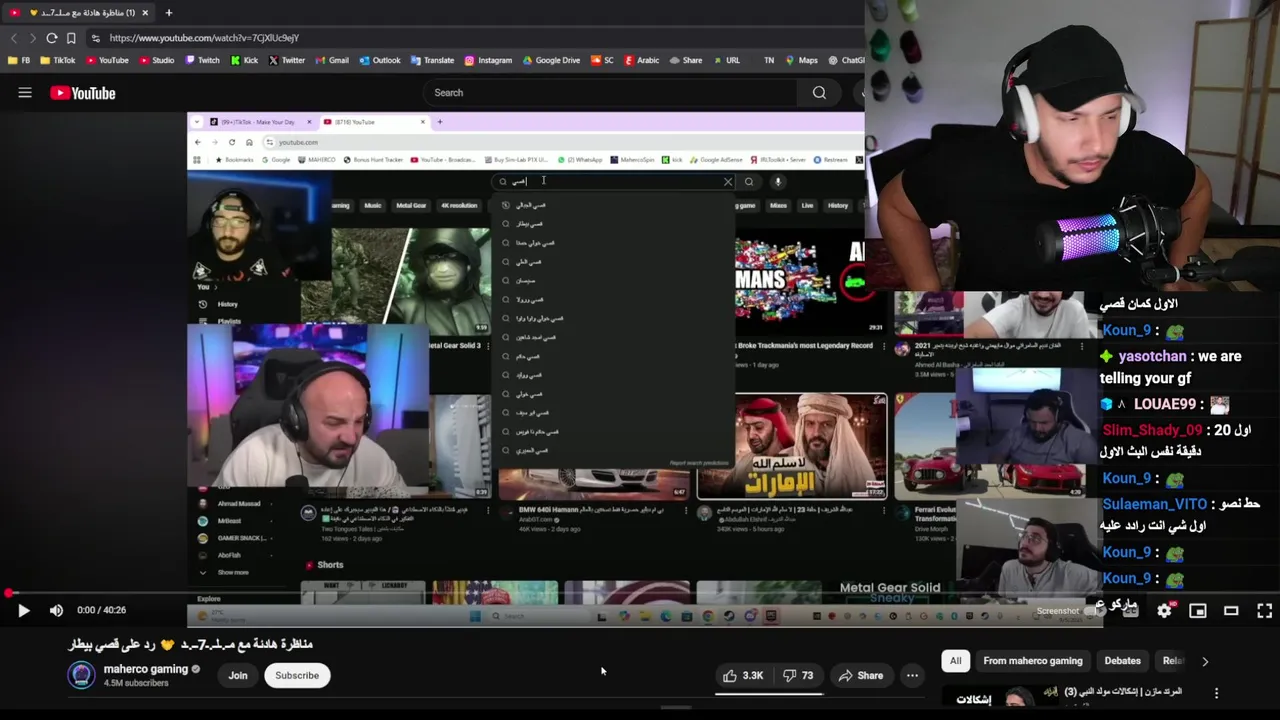Toggle theater mode on the player
The image size is (1280, 720).
[x=1231, y=610]
